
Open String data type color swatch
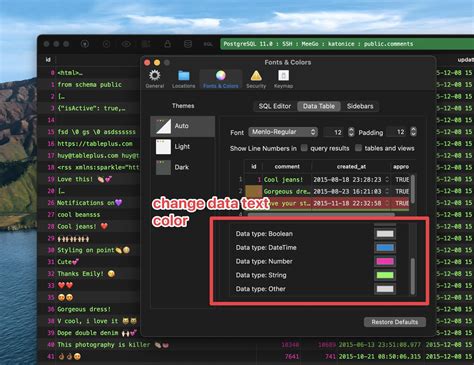(385, 275)
